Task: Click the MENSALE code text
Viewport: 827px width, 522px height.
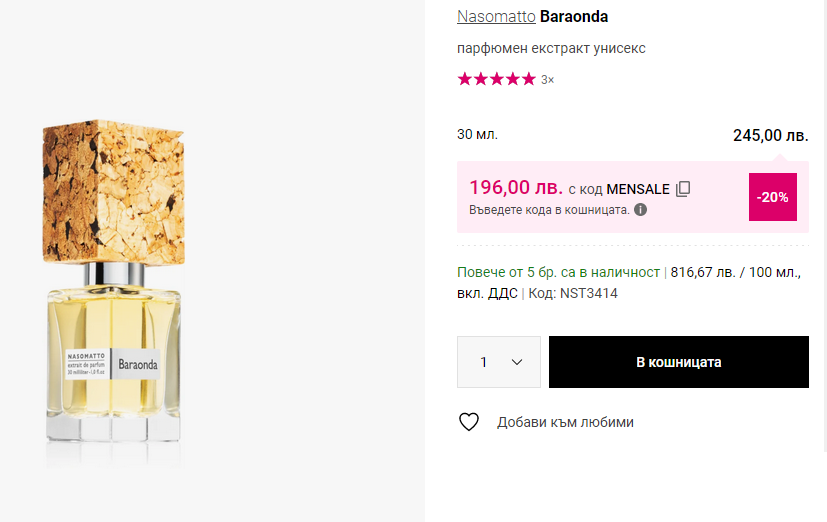Action: point(638,189)
